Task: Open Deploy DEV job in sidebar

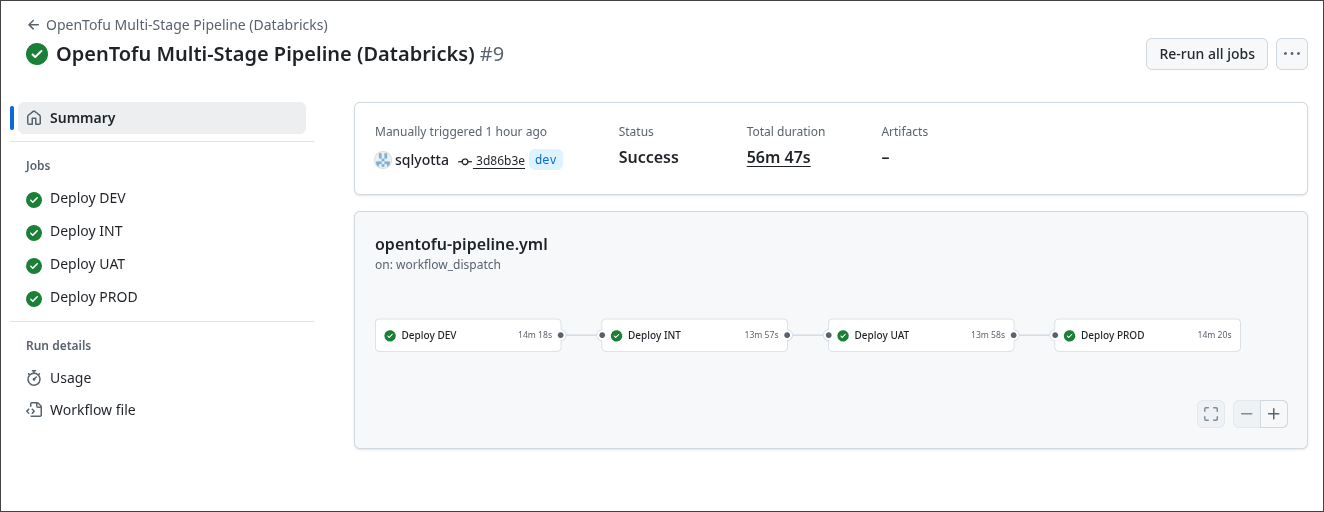Action: pyautogui.click(x=88, y=198)
